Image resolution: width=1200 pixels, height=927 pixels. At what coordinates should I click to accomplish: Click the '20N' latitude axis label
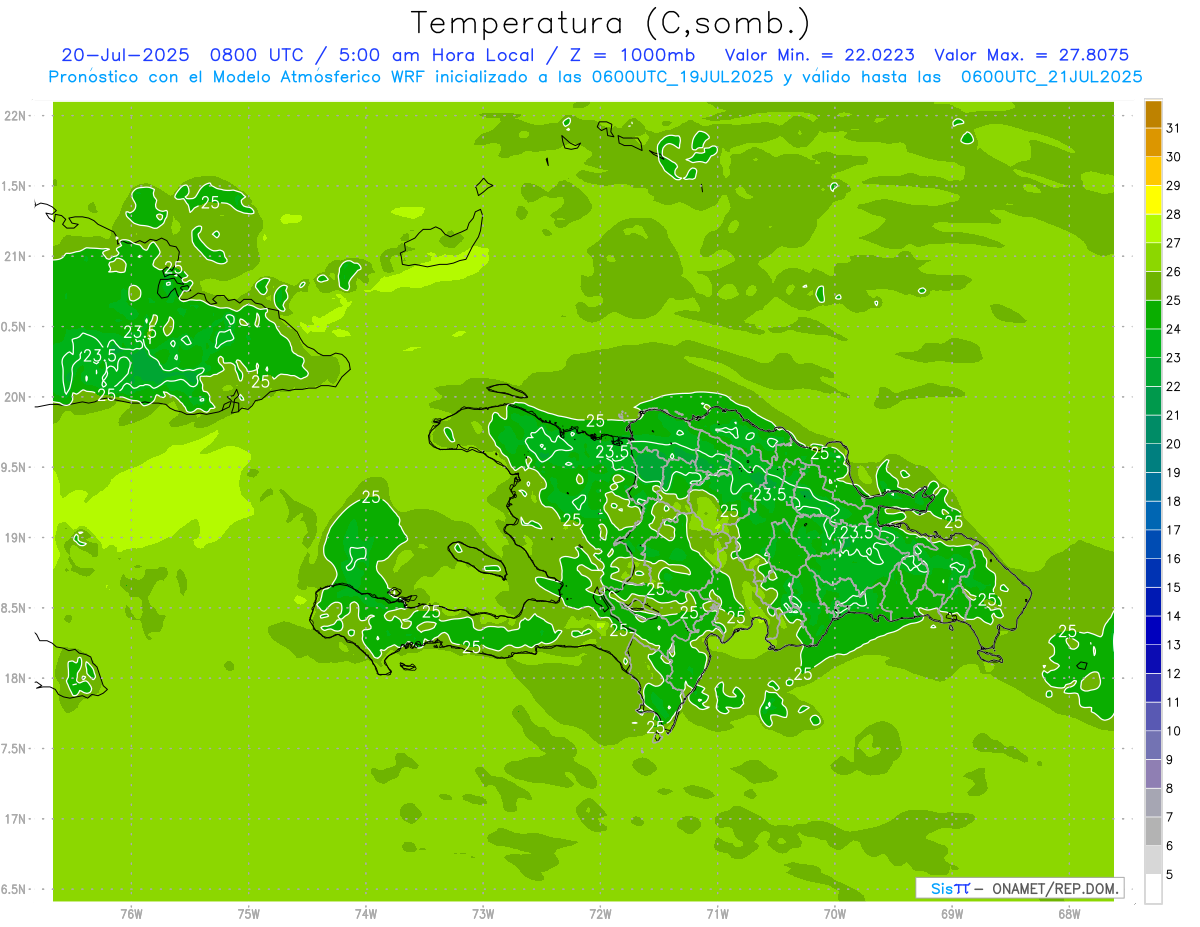click(x=15, y=397)
